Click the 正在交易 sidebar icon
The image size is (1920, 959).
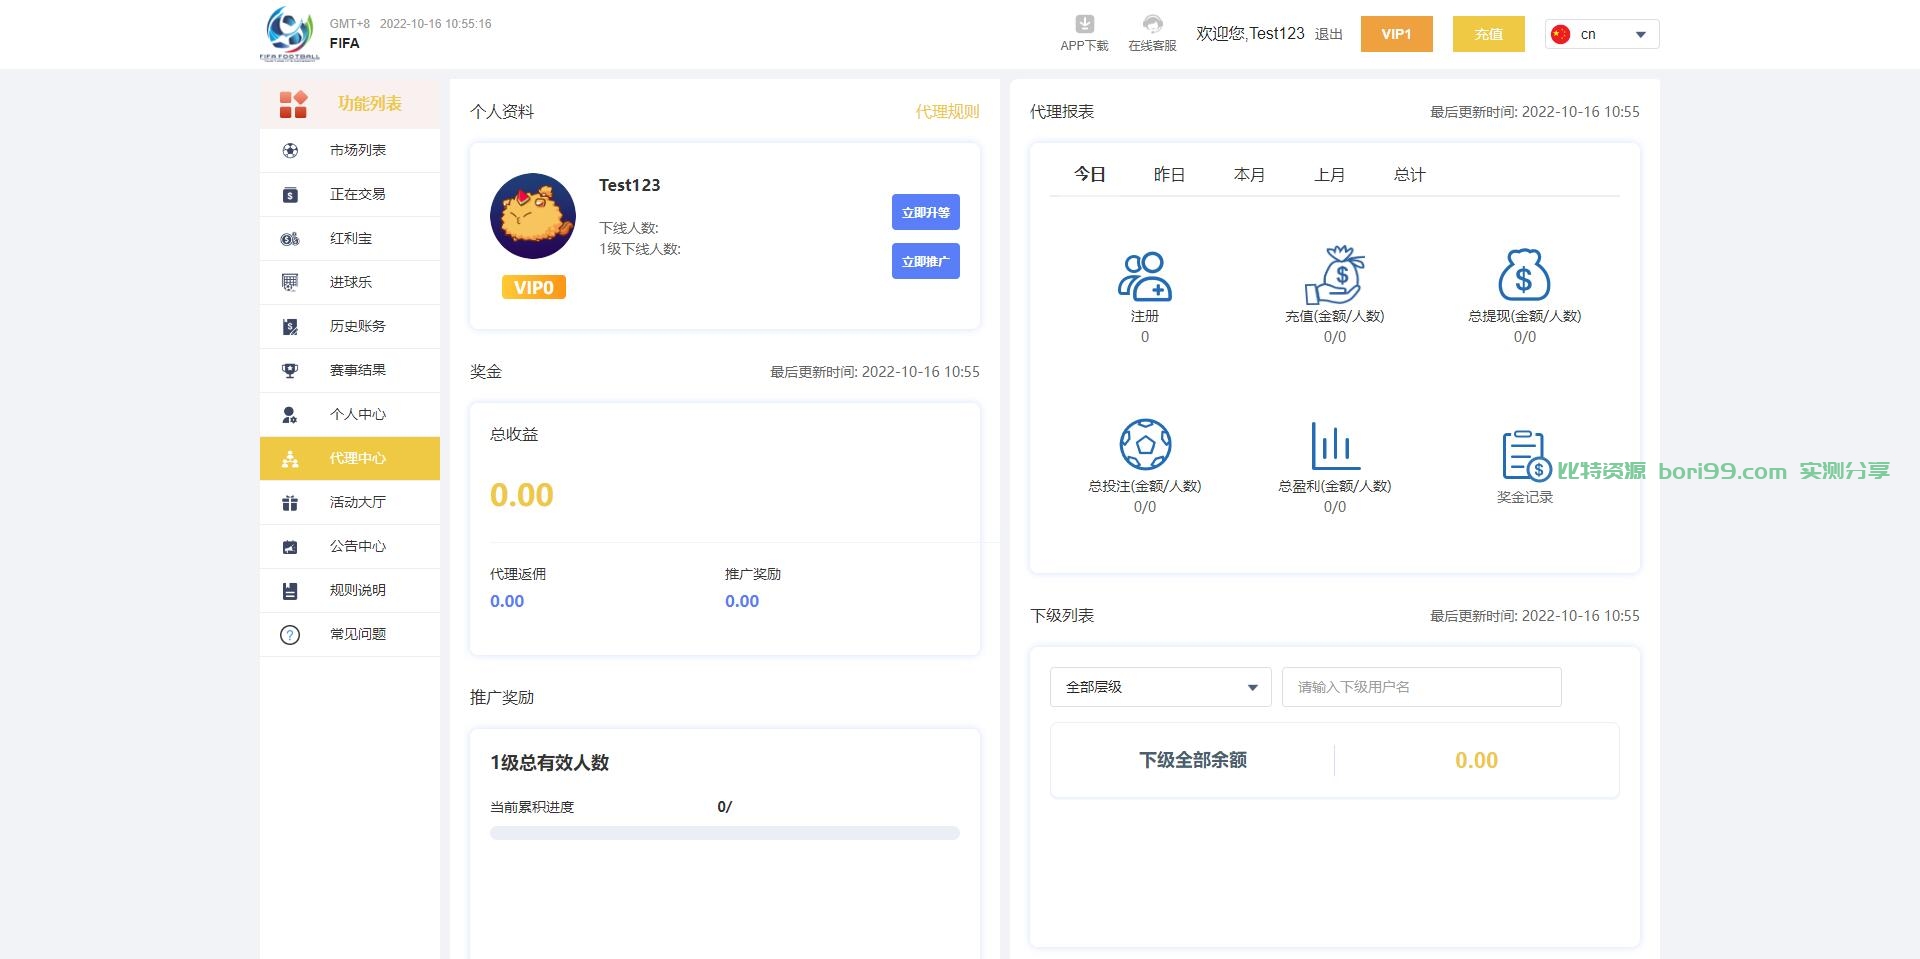click(x=290, y=195)
